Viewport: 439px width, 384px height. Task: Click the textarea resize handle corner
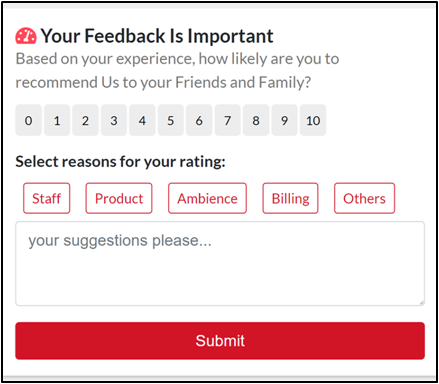(422, 302)
